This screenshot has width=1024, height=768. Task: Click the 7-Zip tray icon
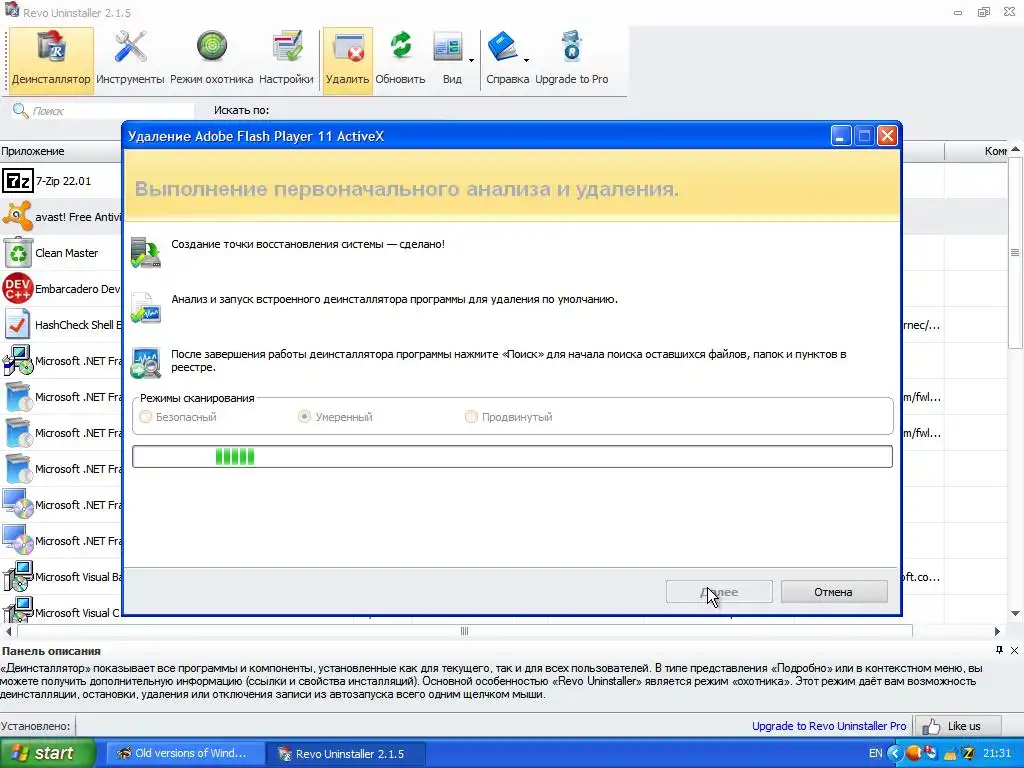[x=968, y=753]
